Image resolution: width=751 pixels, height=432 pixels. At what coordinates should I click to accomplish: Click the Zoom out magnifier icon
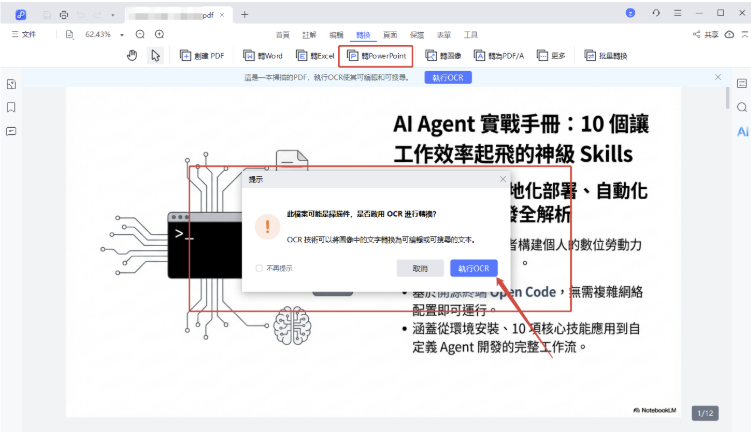pyautogui.click(x=140, y=34)
